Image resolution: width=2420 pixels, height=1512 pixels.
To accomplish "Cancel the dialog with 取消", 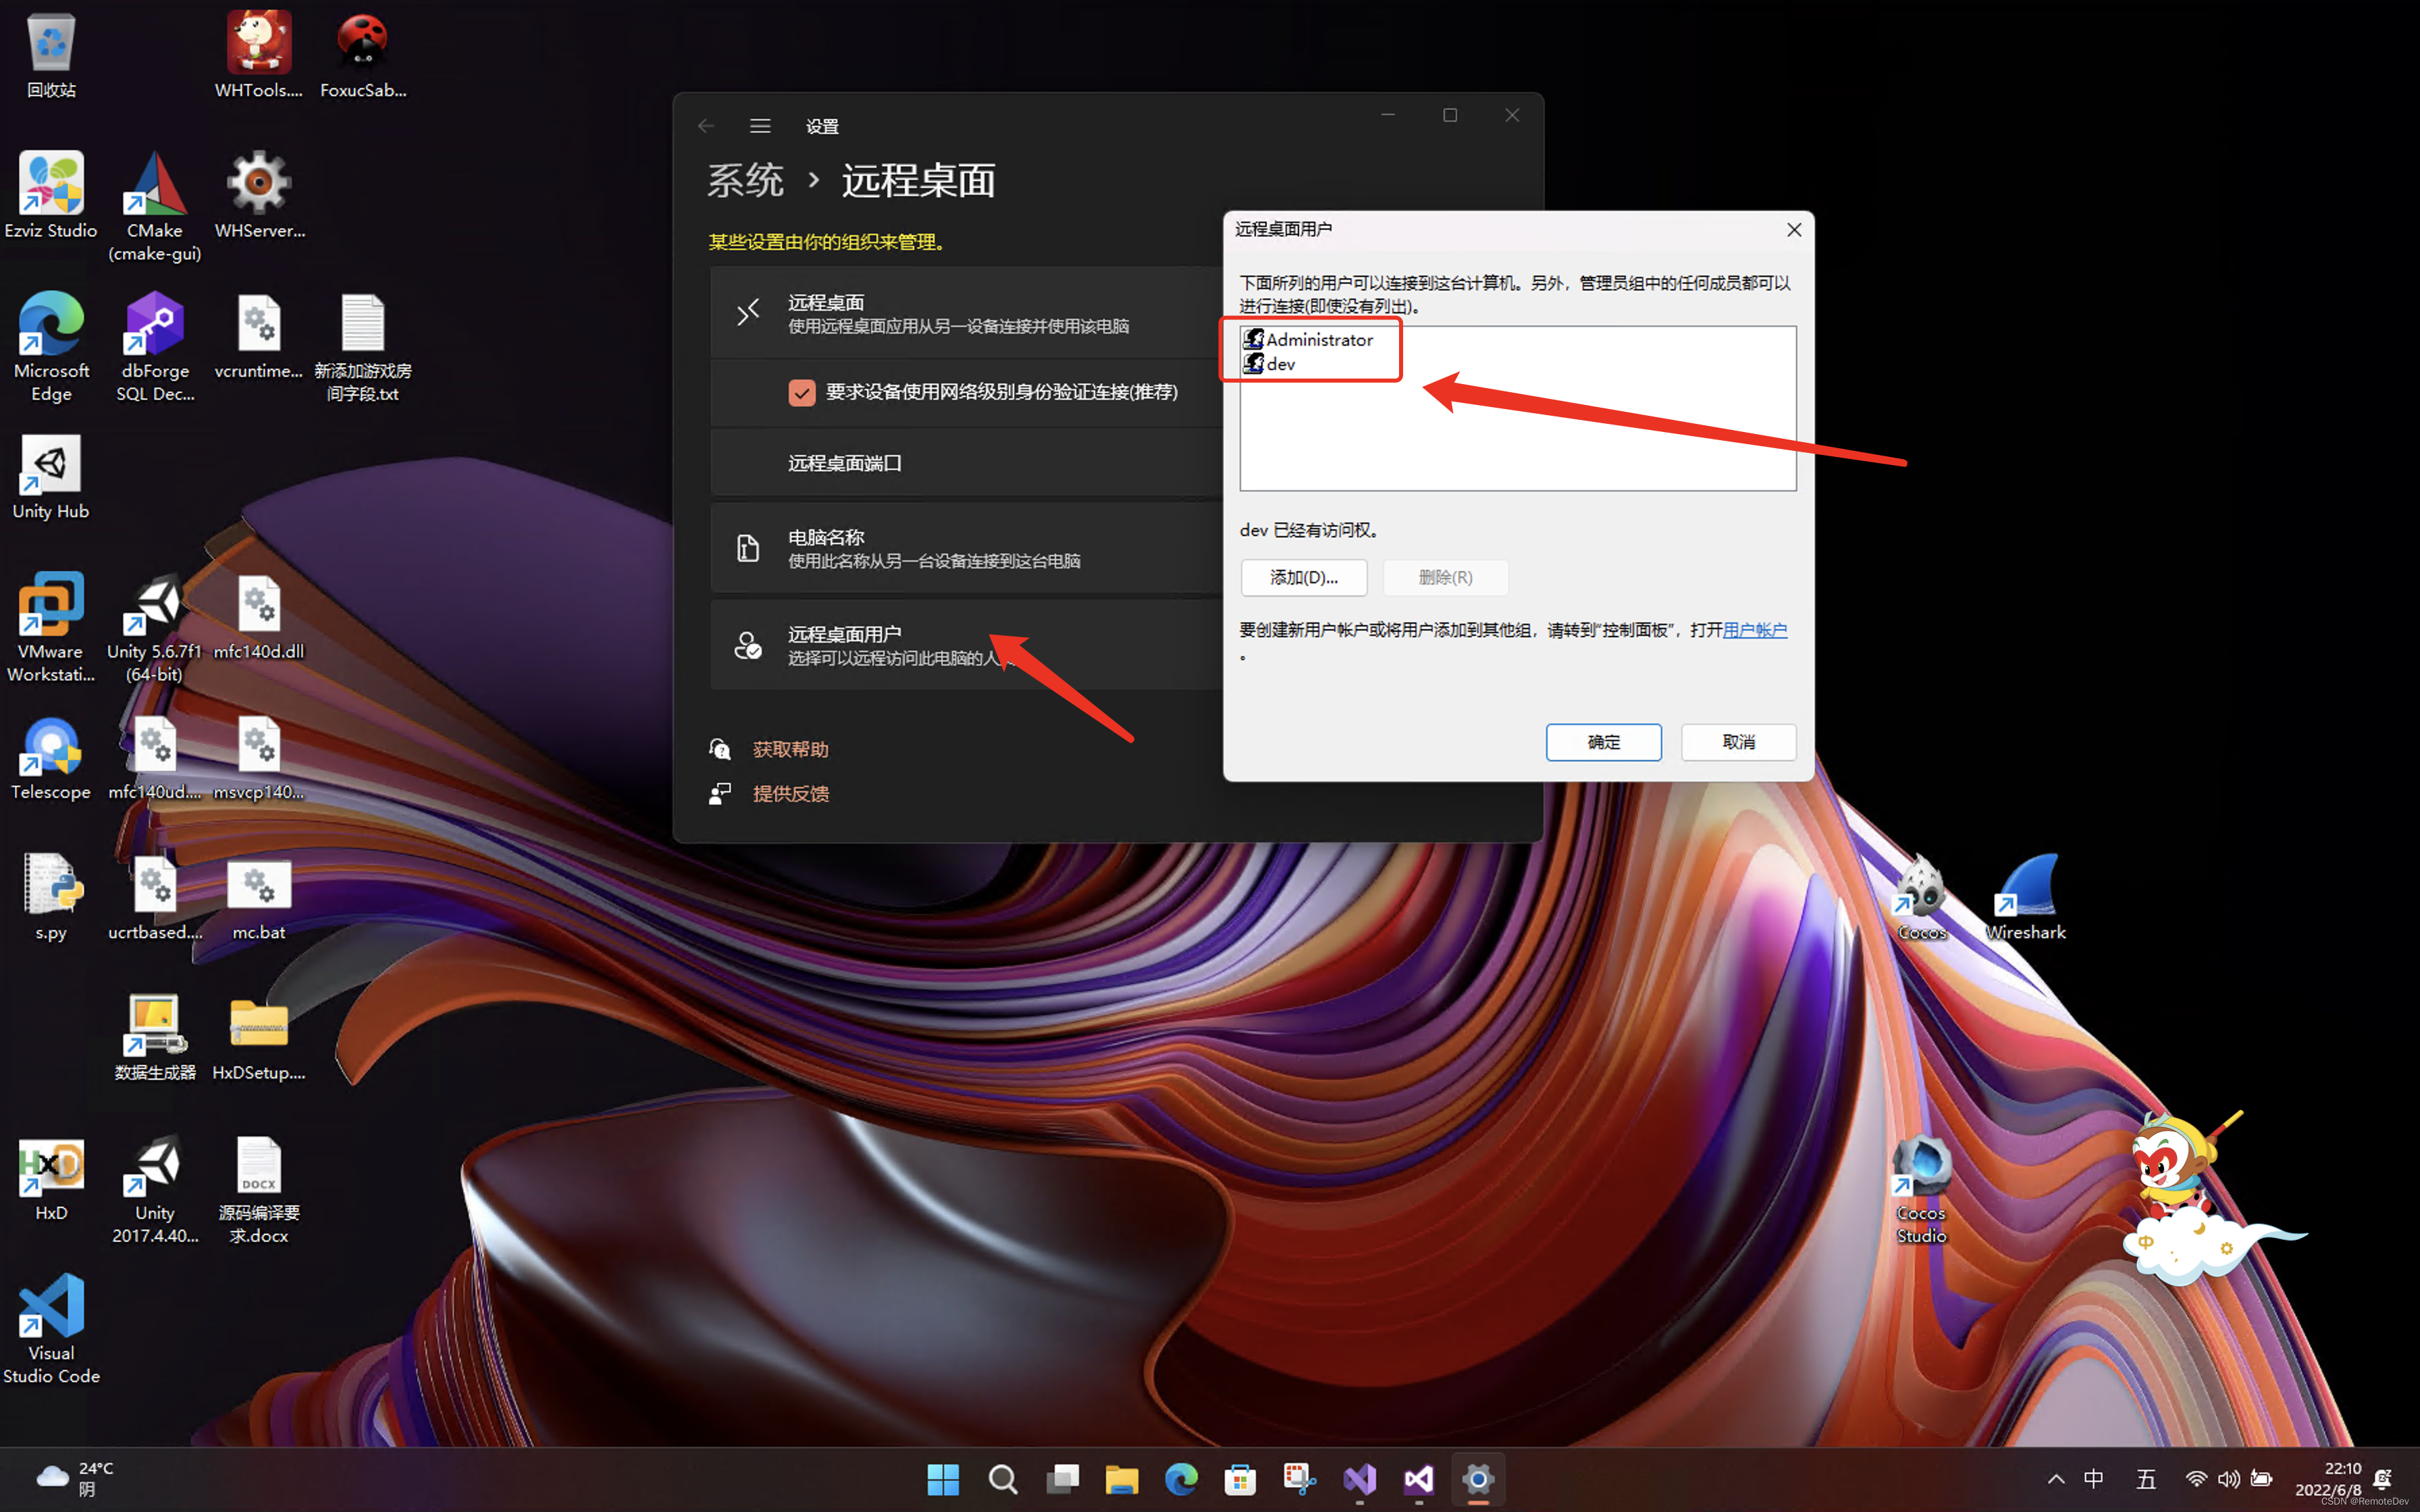I will tap(1738, 742).
